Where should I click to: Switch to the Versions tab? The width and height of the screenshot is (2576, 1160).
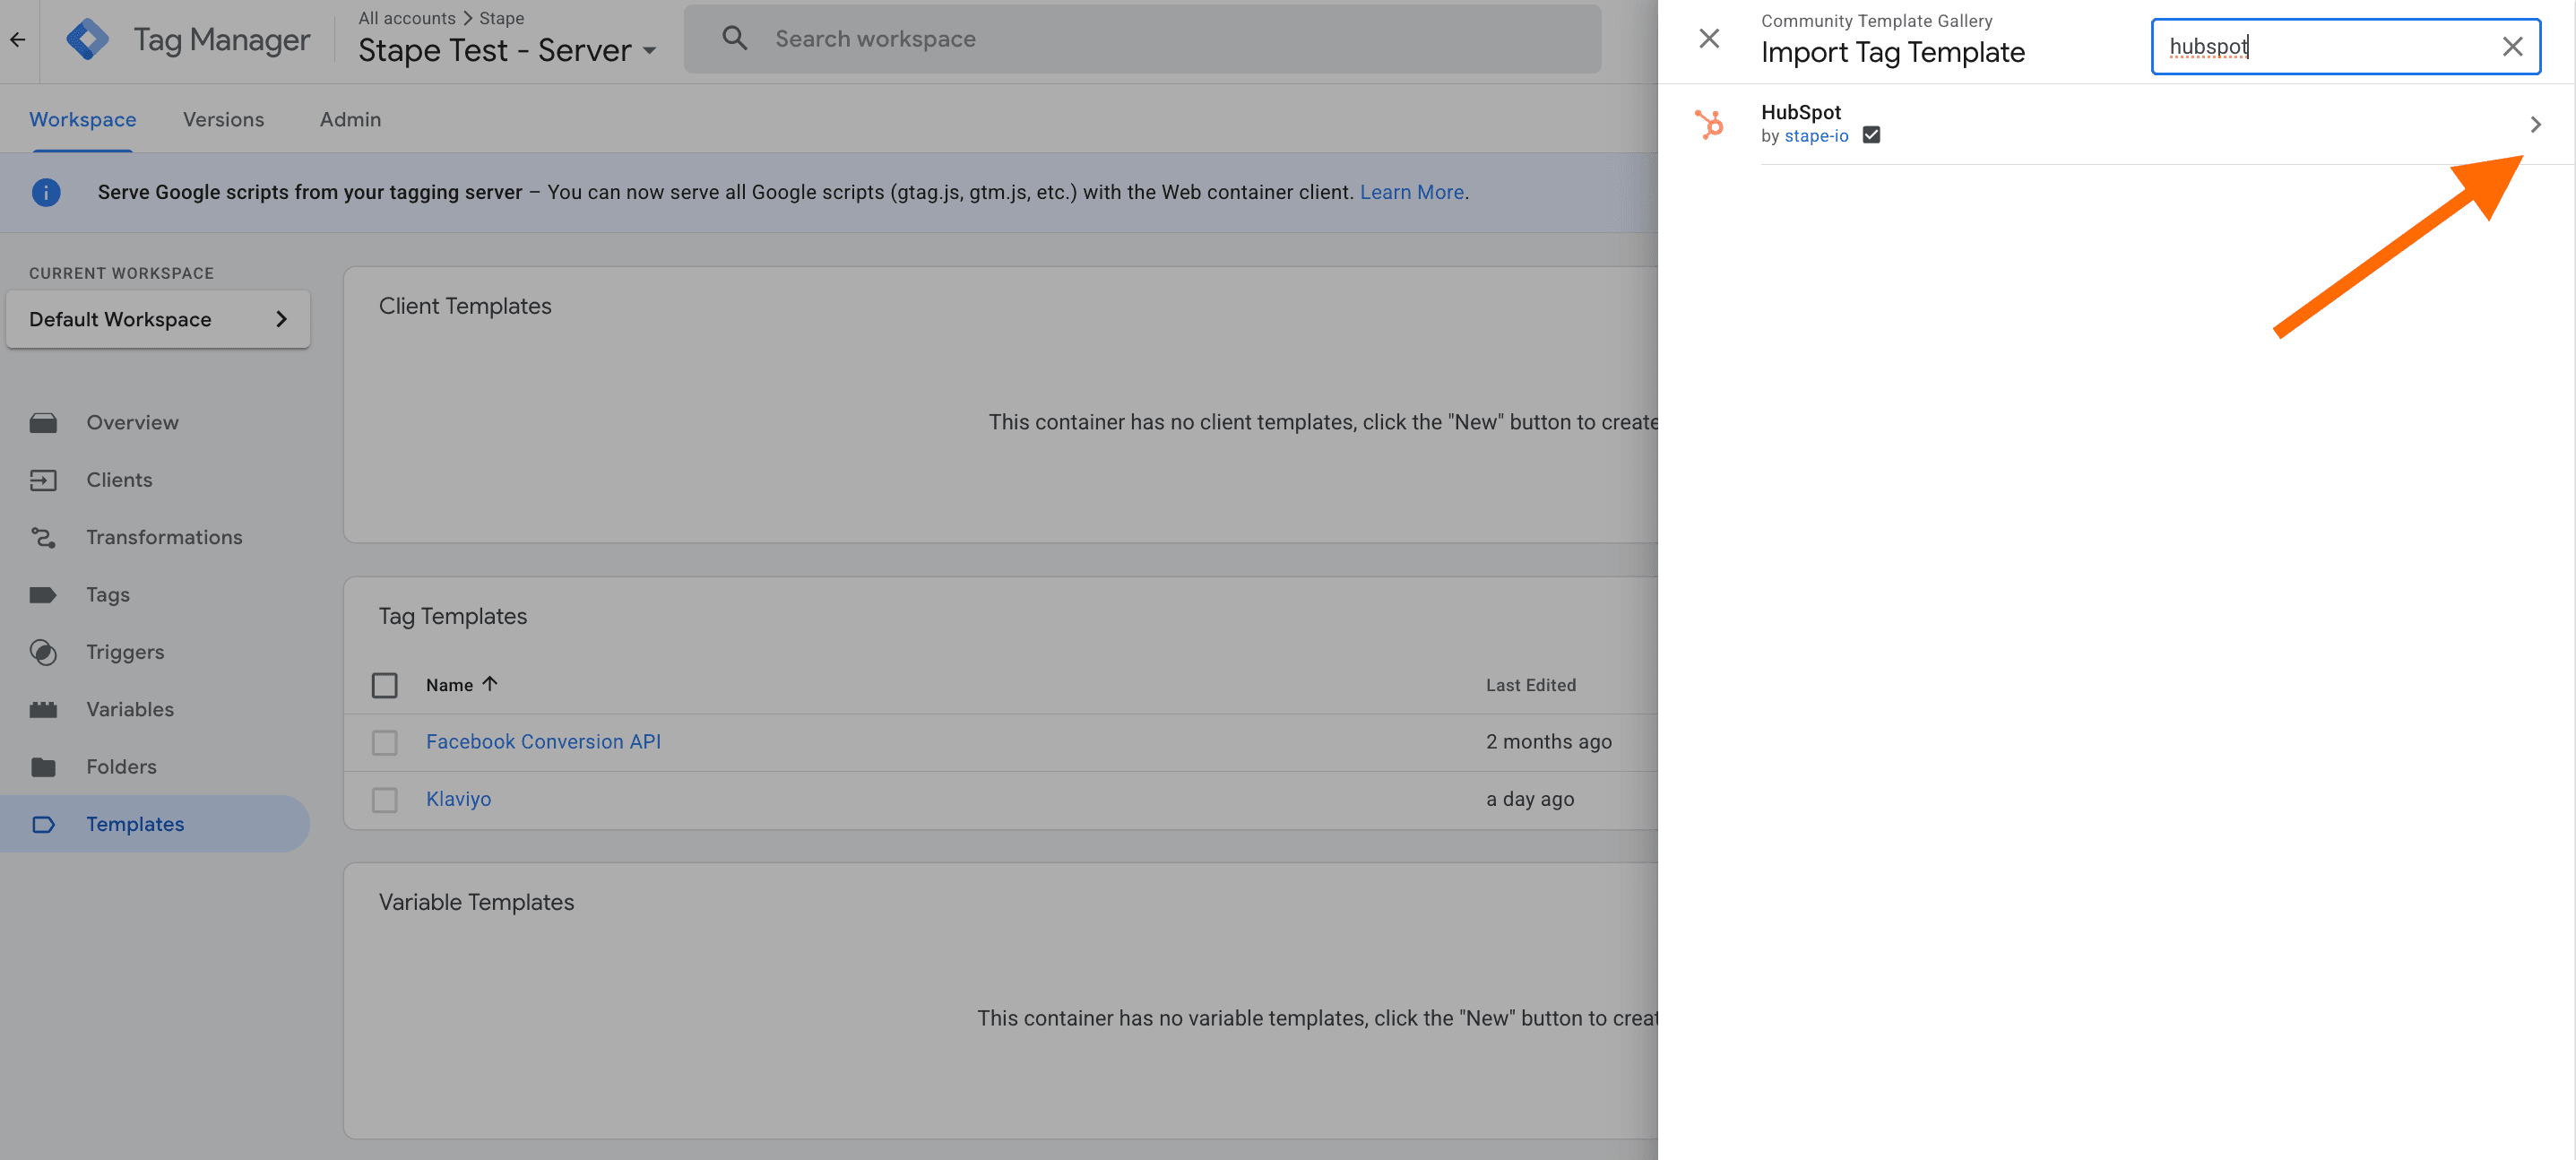click(223, 119)
